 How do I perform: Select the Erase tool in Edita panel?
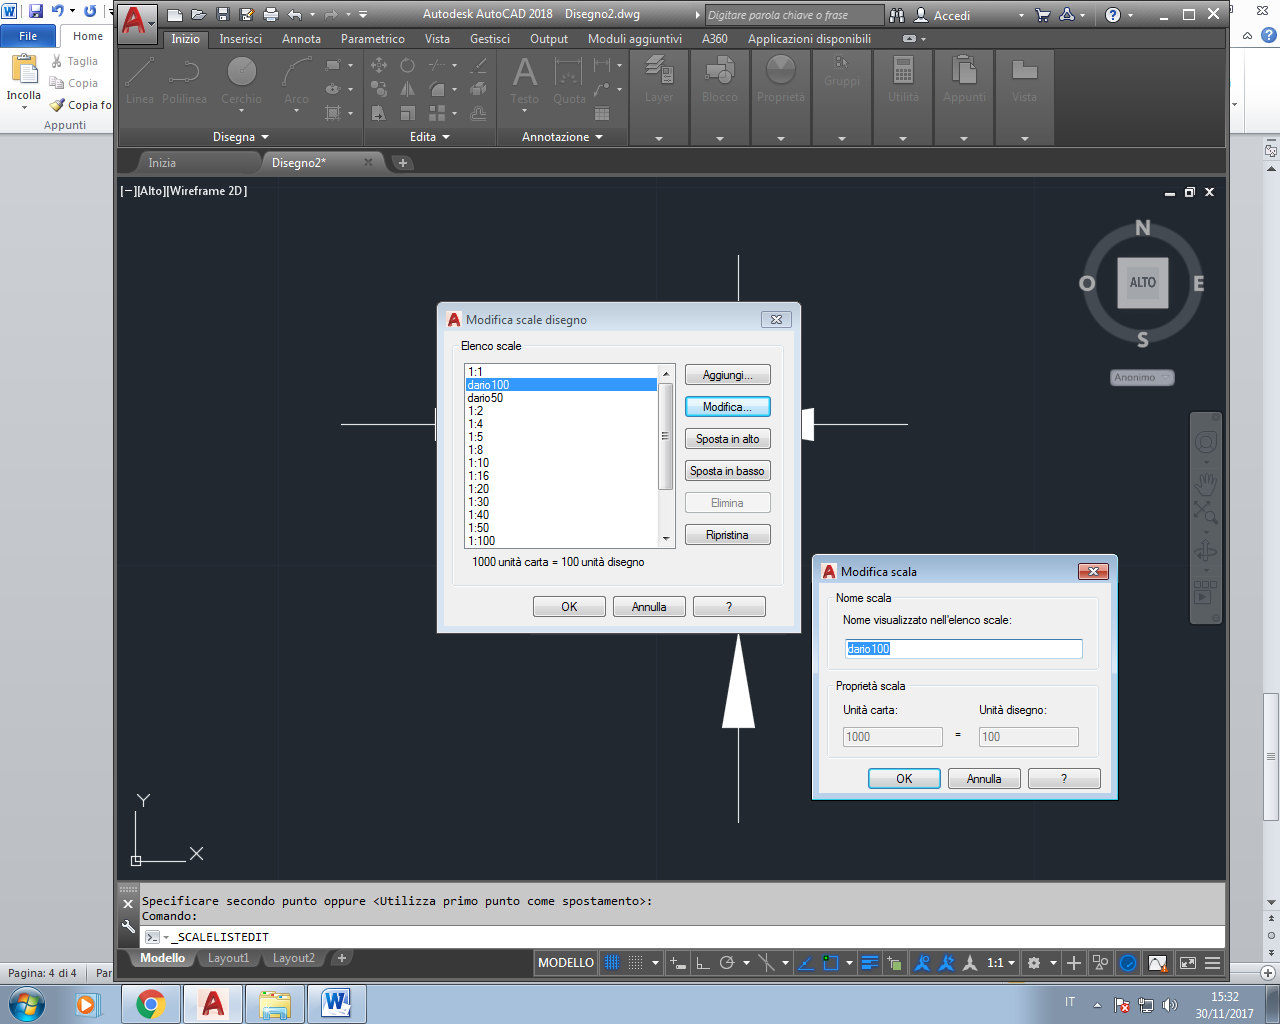479,65
